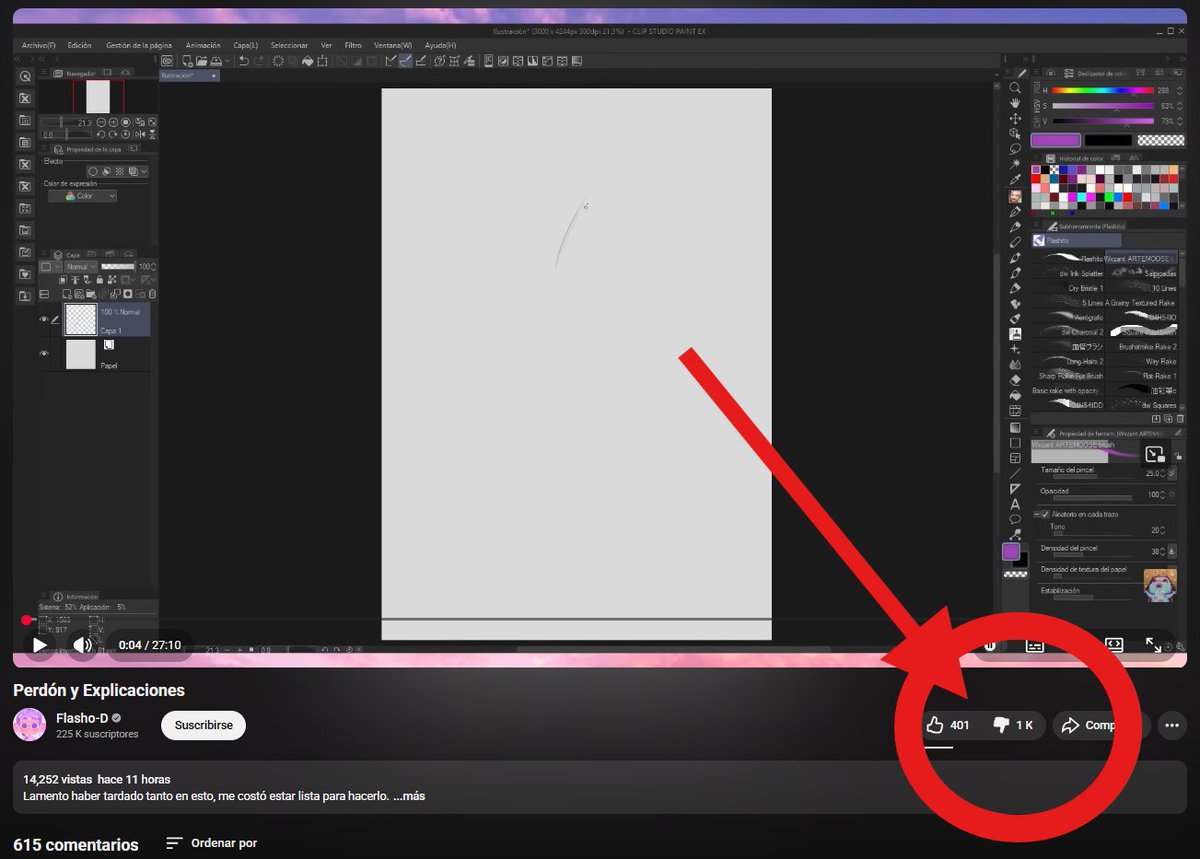The width and height of the screenshot is (1200, 859).
Task: Click the Hue rainbow slider
Action: coord(1103,90)
